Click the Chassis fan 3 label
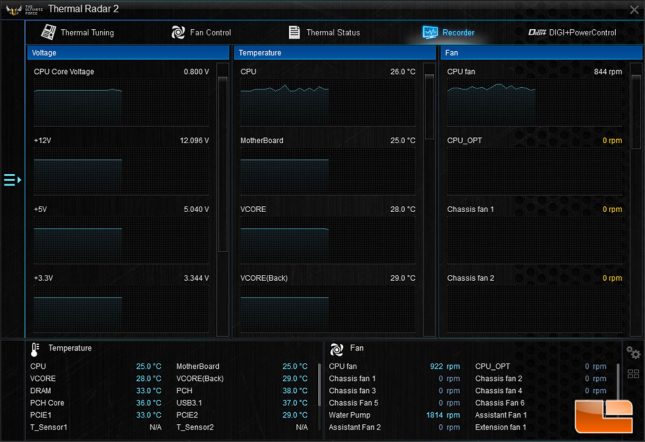The height and width of the screenshot is (442, 645). [352, 391]
